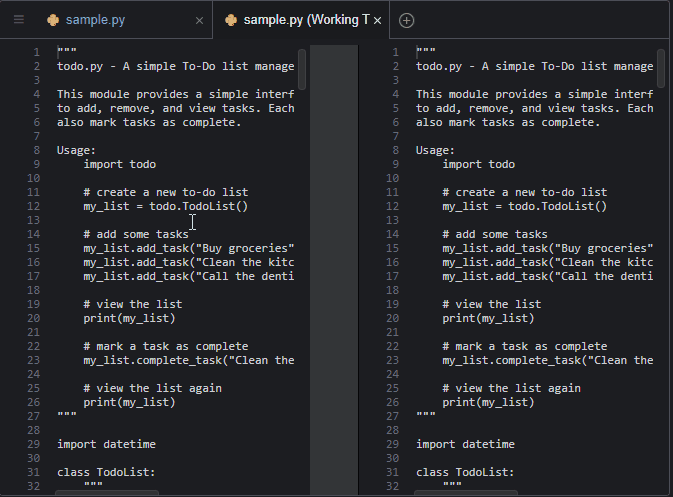The width and height of the screenshot is (673, 497).
Task: Click "Usage:" text in the right pane
Action: click(x=435, y=150)
